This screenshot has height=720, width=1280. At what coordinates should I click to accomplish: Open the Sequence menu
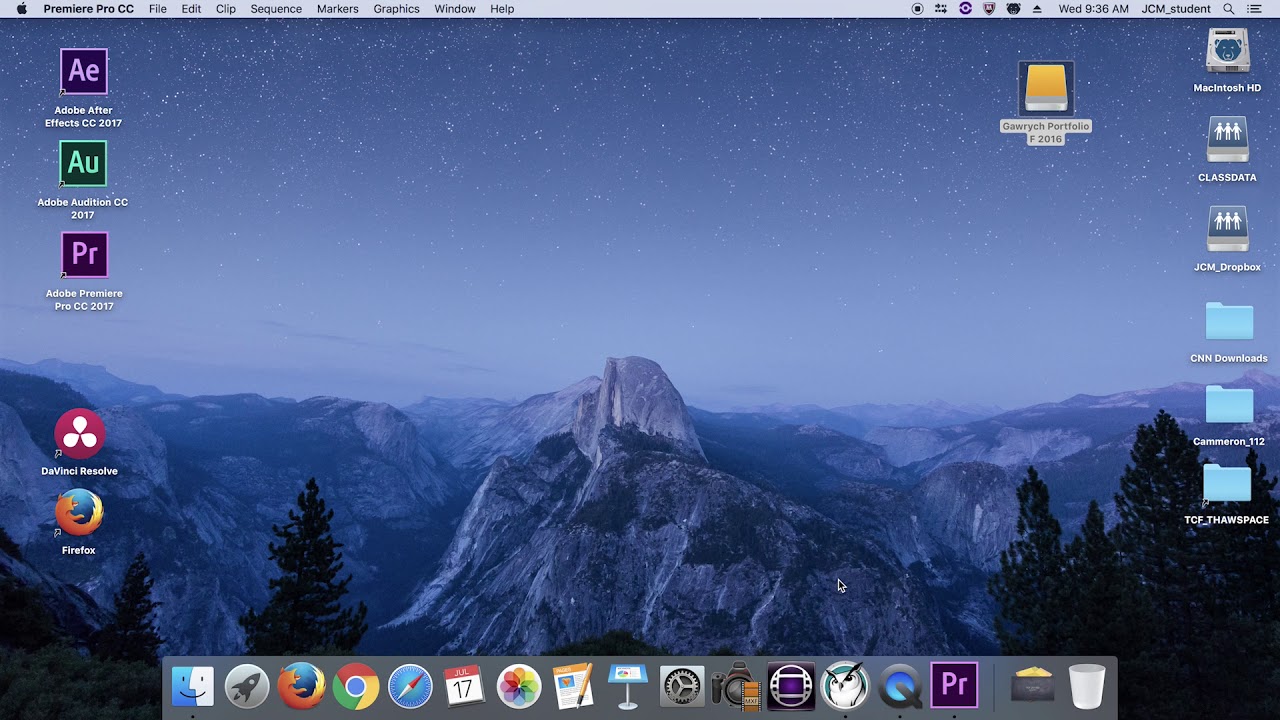point(276,9)
